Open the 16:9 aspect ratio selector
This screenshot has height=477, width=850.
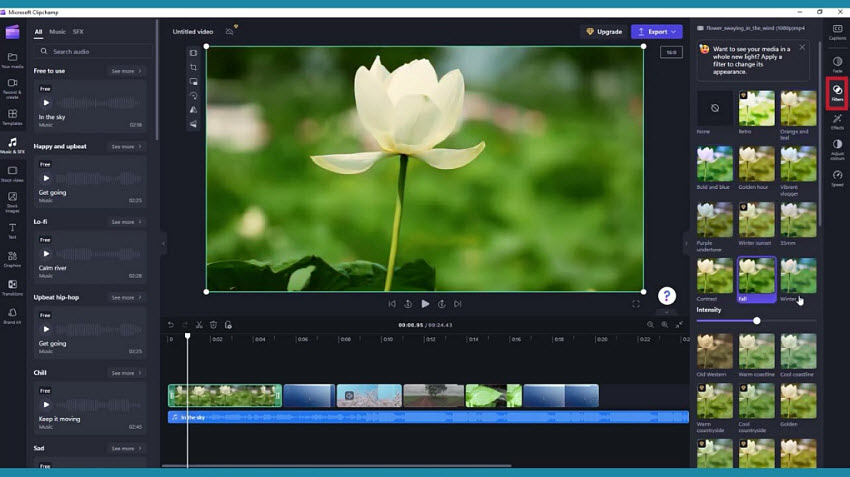click(x=671, y=53)
